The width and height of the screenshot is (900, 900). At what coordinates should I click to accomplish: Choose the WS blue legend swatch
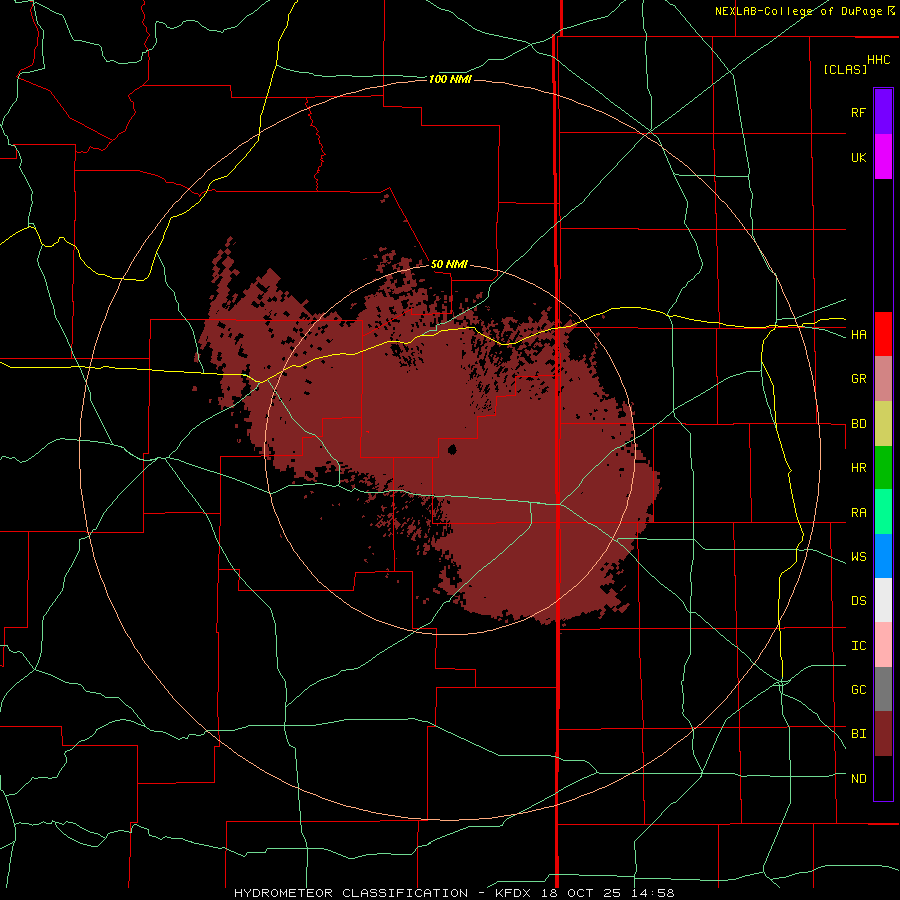click(883, 556)
